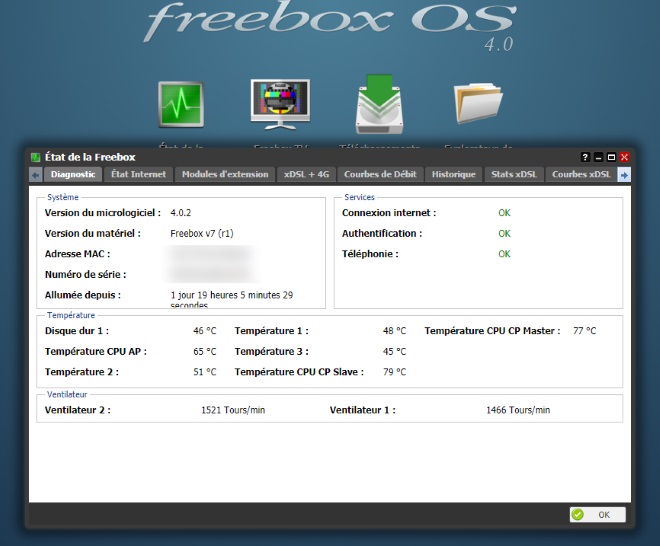Click the Ventilateur 2 speed 1521 Tours/min
This screenshot has height=546, width=660.
(x=233, y=410)
